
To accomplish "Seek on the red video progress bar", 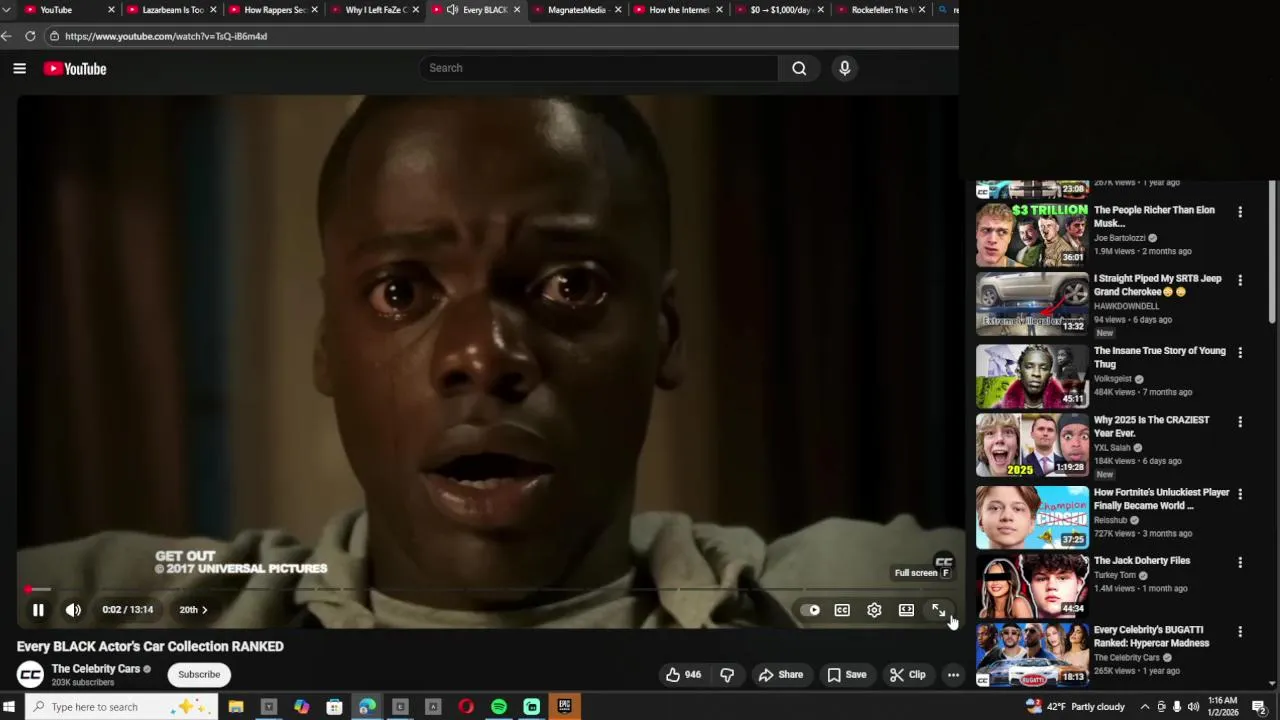I will click(487, 589).
